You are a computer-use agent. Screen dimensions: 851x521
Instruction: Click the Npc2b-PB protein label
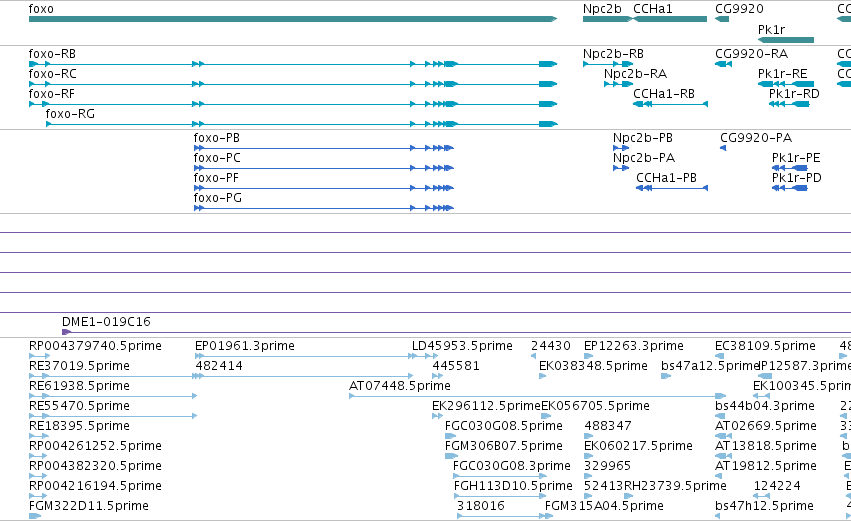643,138
